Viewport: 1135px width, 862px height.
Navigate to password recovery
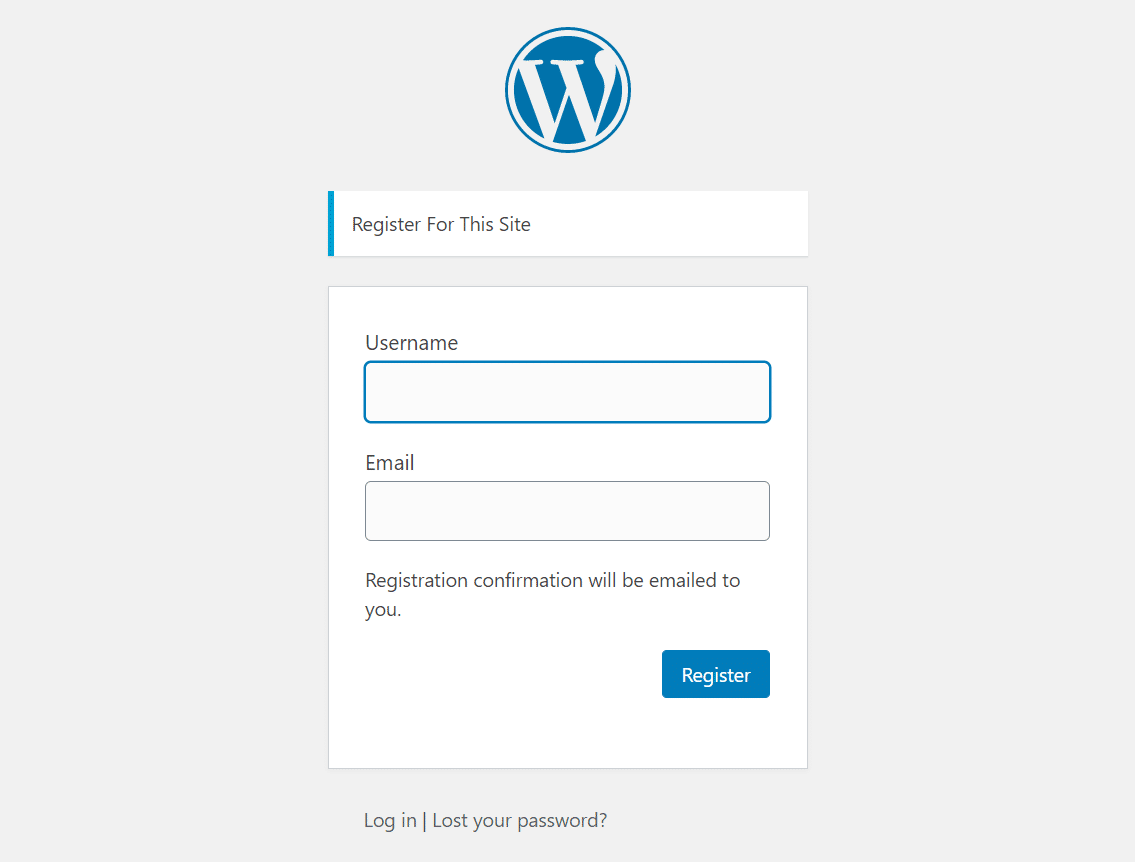[x=519, y=819]
